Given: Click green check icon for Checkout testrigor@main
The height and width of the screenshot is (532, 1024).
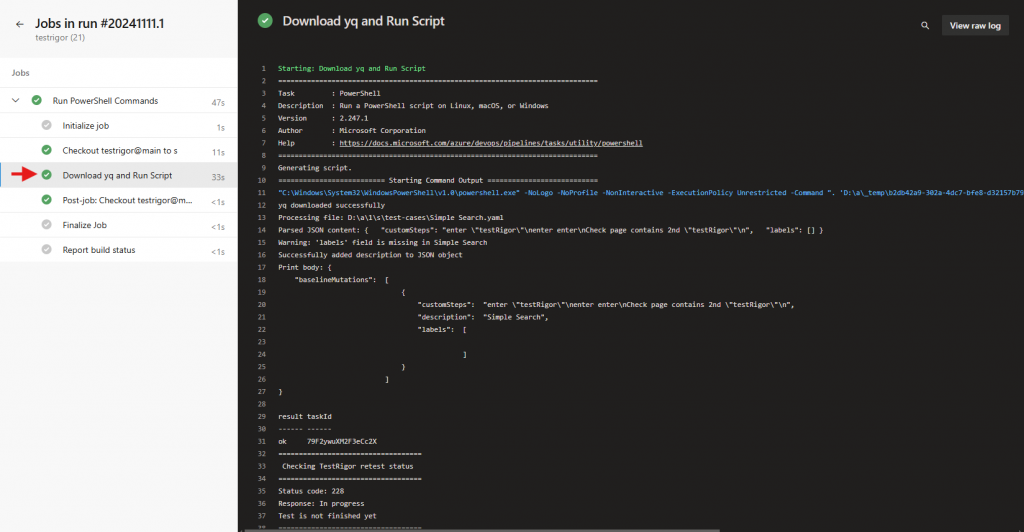Looking at the screenshot, I should (46, 150).
